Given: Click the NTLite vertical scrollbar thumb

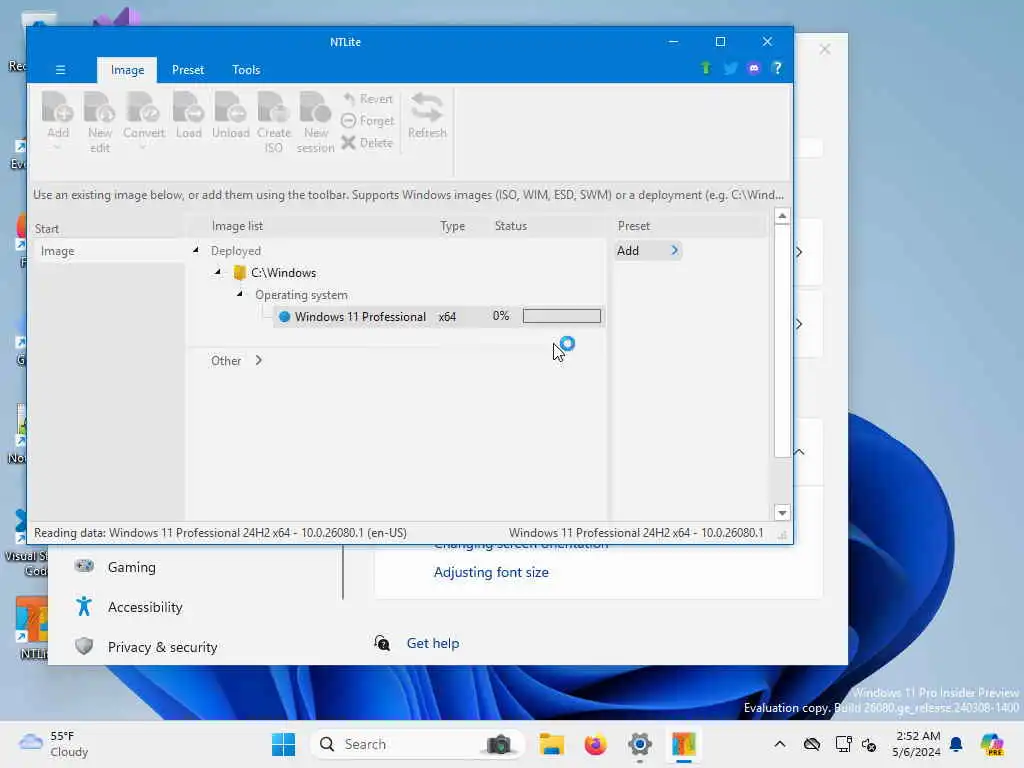Looking at the screenshot, I should coord(782,340).
